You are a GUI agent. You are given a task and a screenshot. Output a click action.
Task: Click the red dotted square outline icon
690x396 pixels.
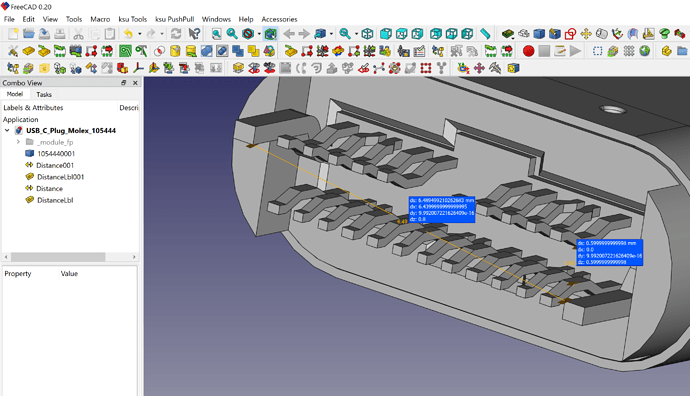coord(426,68)
